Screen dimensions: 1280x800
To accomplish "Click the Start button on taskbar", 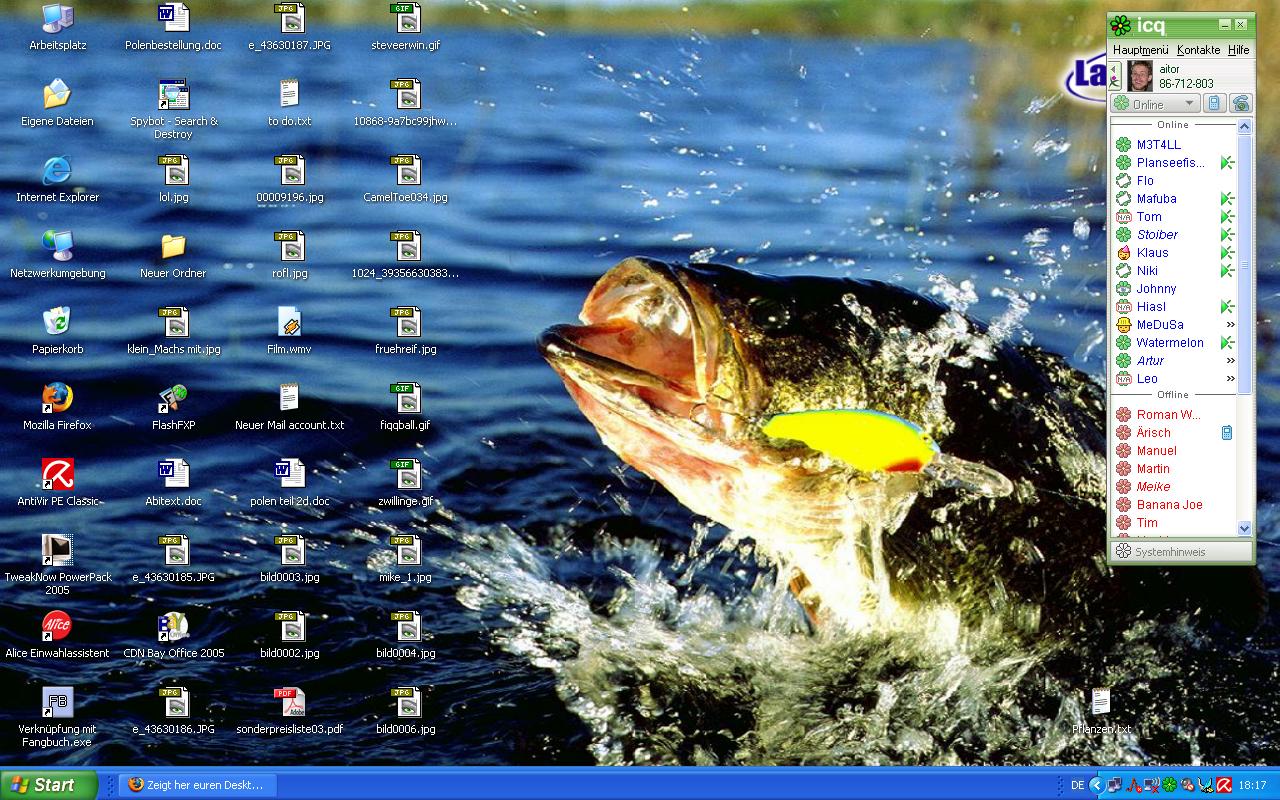I will pos(49,785).
